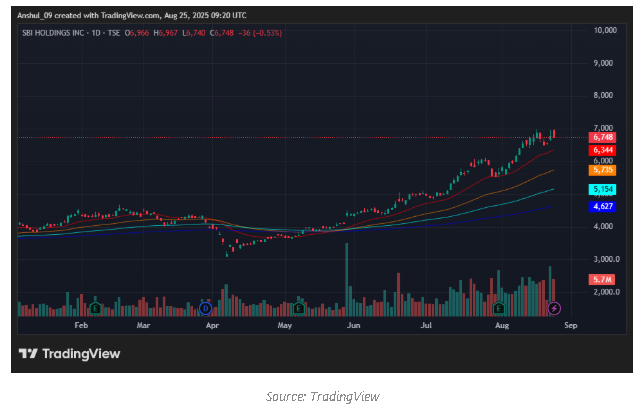The width and height of the screenshot is (642, 407).
Task: Click the 2,000.0 price axis label
Action: tap(606, 292)
